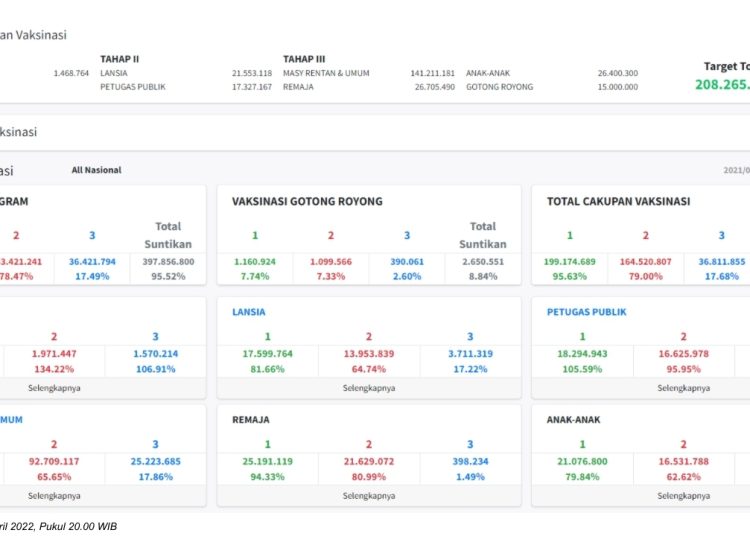Open Selengkapnya for PETUGAS PUBLIK

[x=683, y=387]
